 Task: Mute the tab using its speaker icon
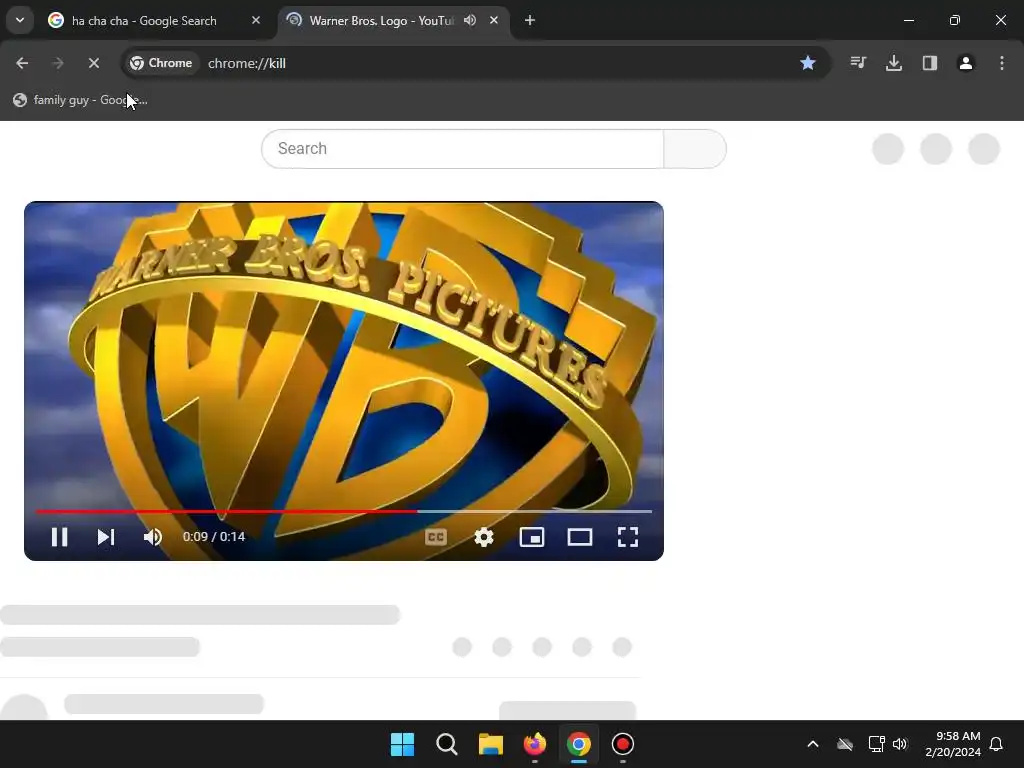(x=470, y=20)
